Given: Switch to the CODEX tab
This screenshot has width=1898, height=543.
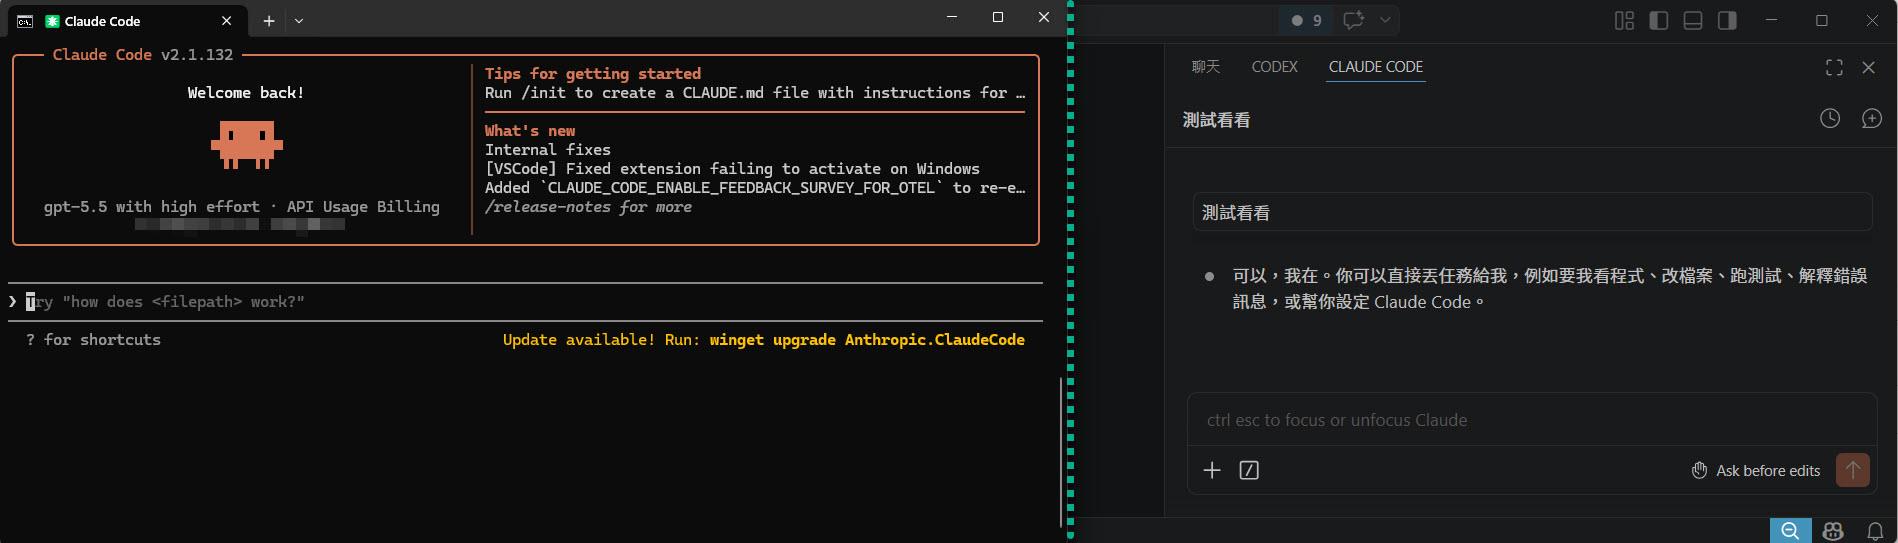Looking at the screenshot, I should pyautogui.click(x=1274, y=66).
